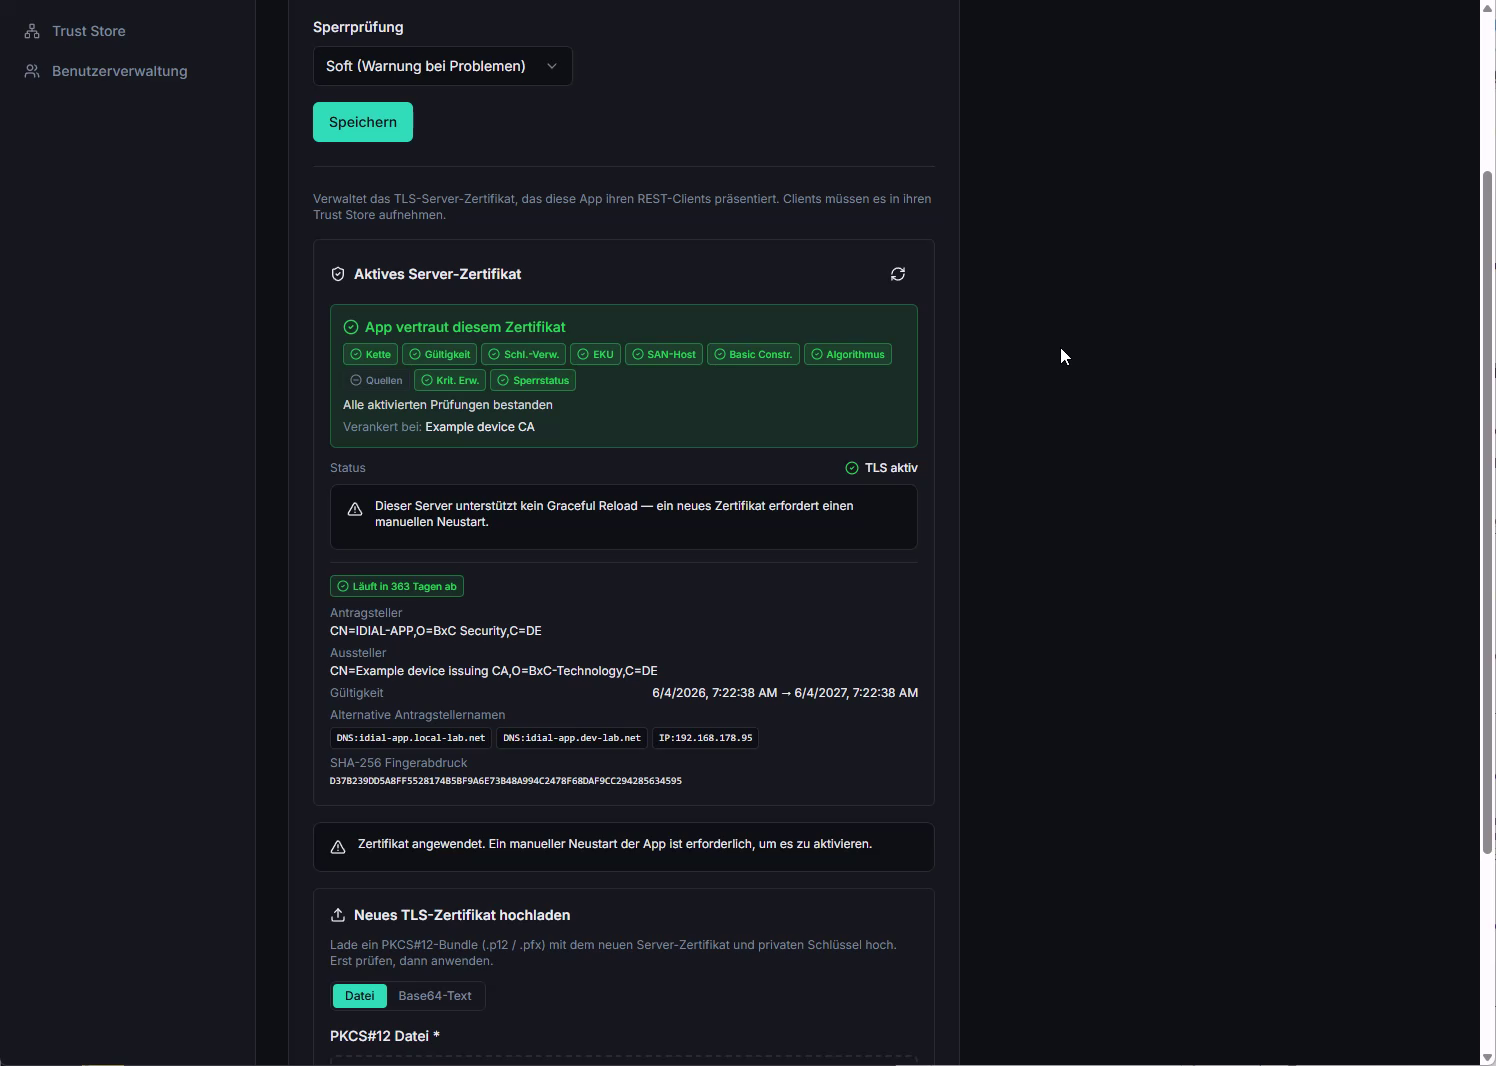Screen dimensions: 1496x1066
Task: Click the Kette check badge
Action: pos(370,354)
